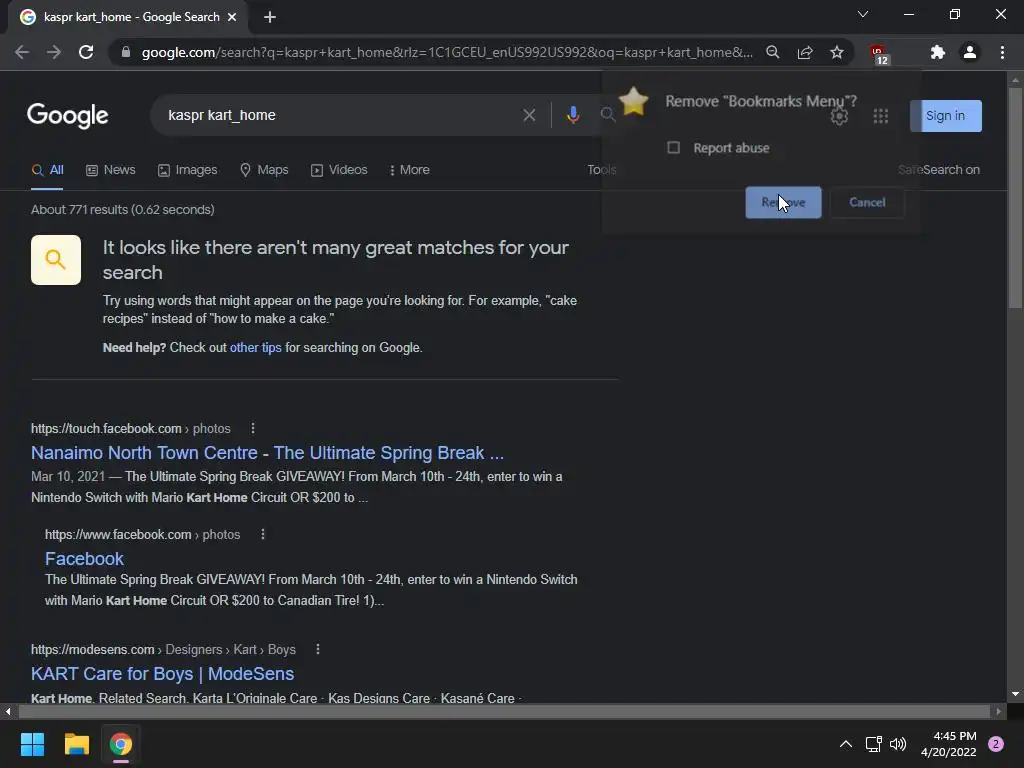
Task: Click the yellow search tip icon
Action: [56, 260]
